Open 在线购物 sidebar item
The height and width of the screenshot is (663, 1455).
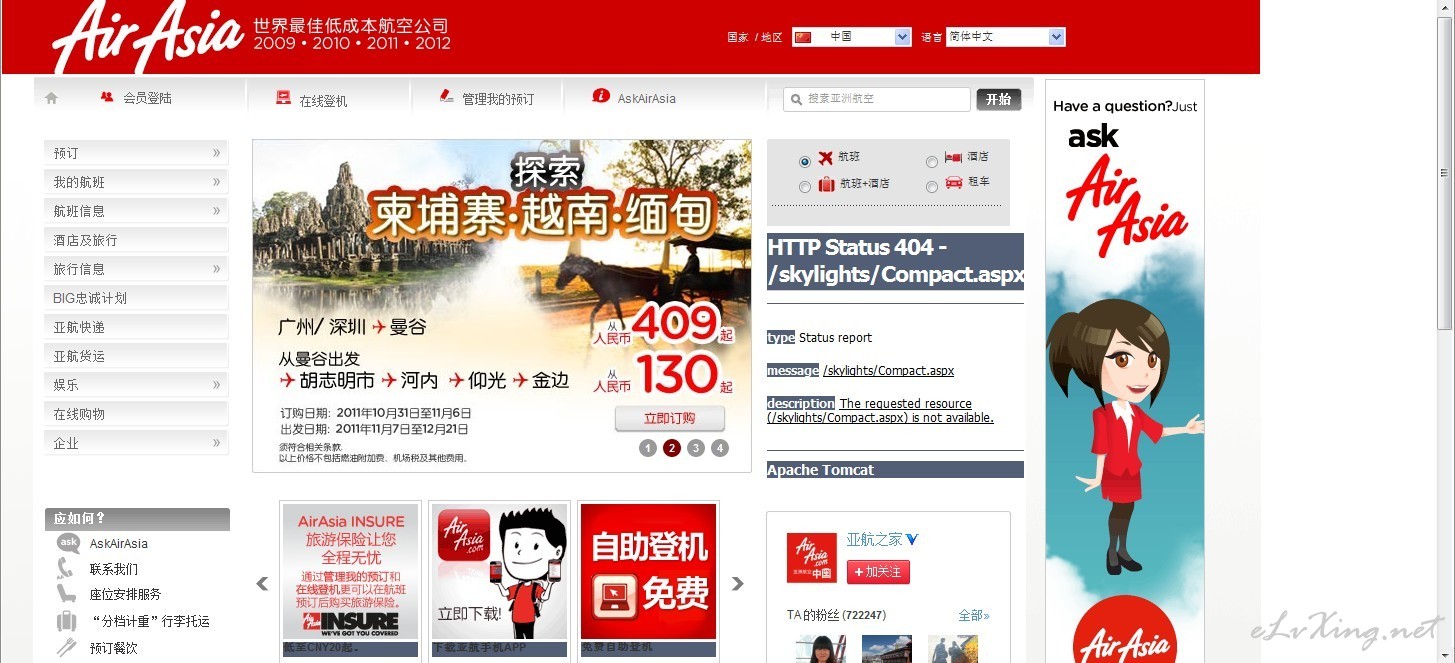click(x=136, y=414)
